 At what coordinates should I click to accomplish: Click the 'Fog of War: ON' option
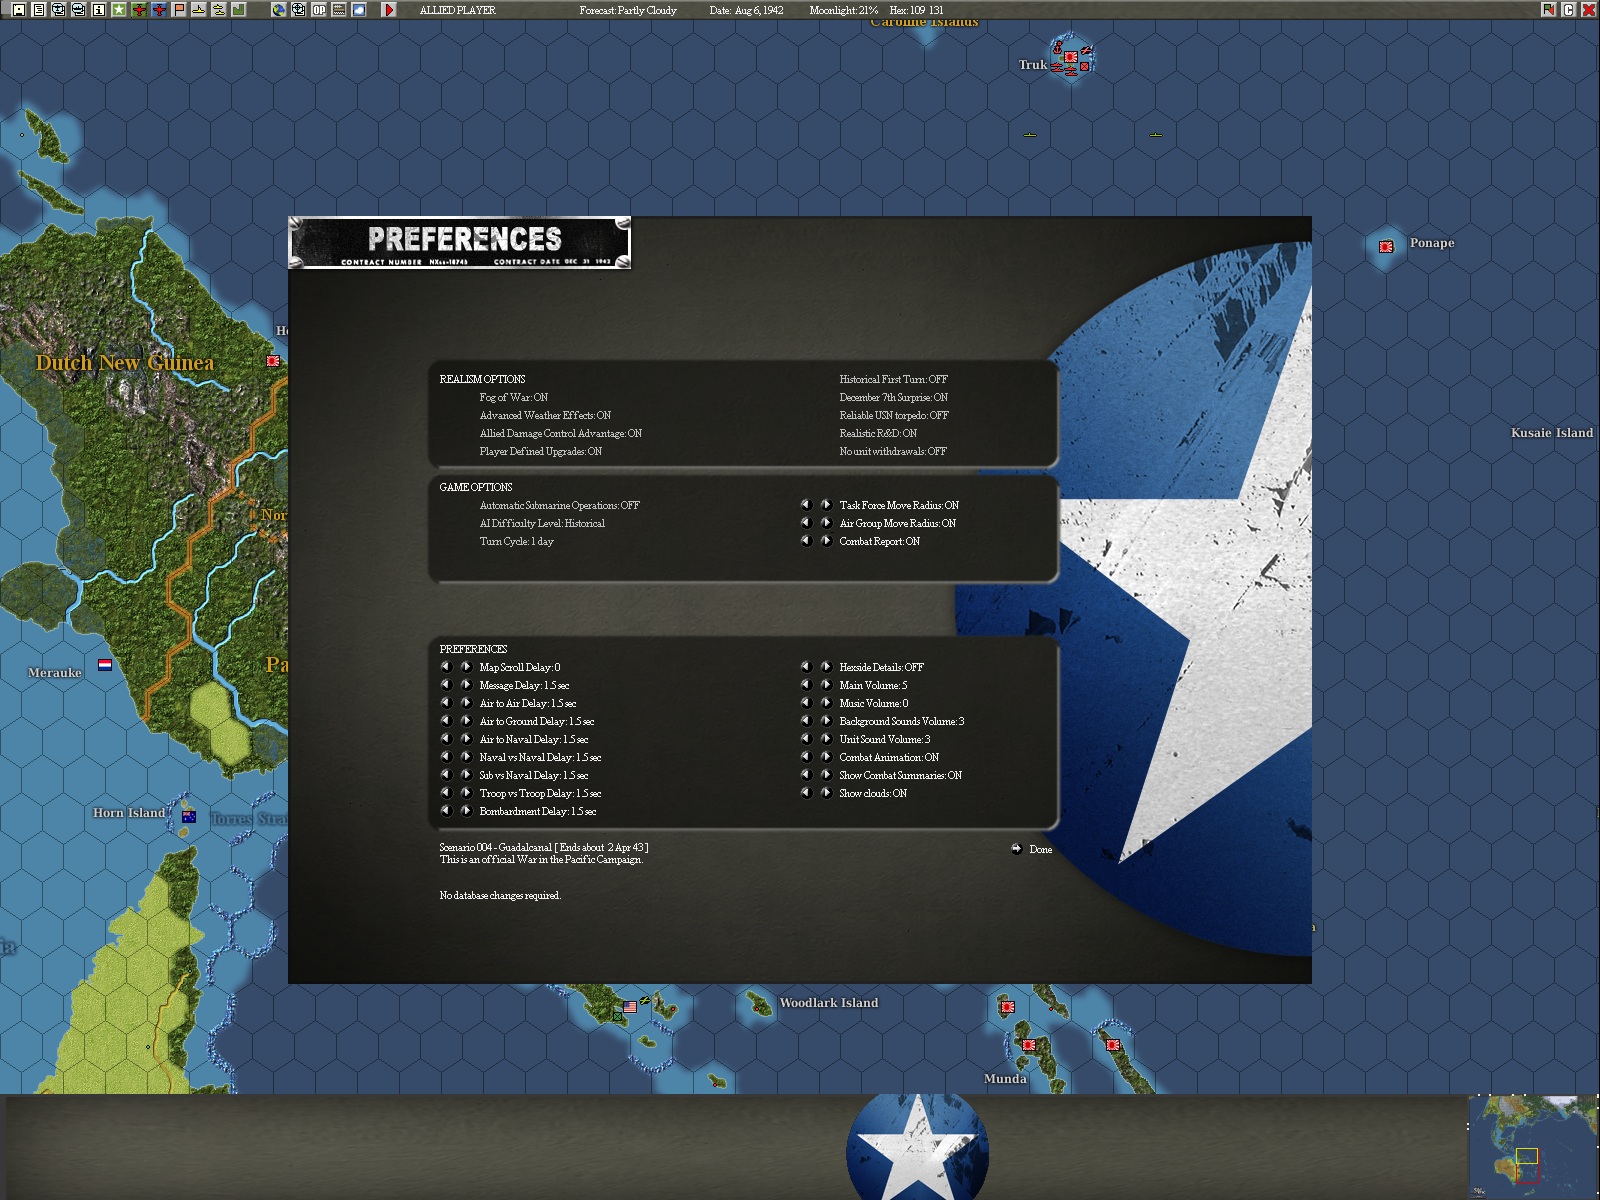(514, 397)
